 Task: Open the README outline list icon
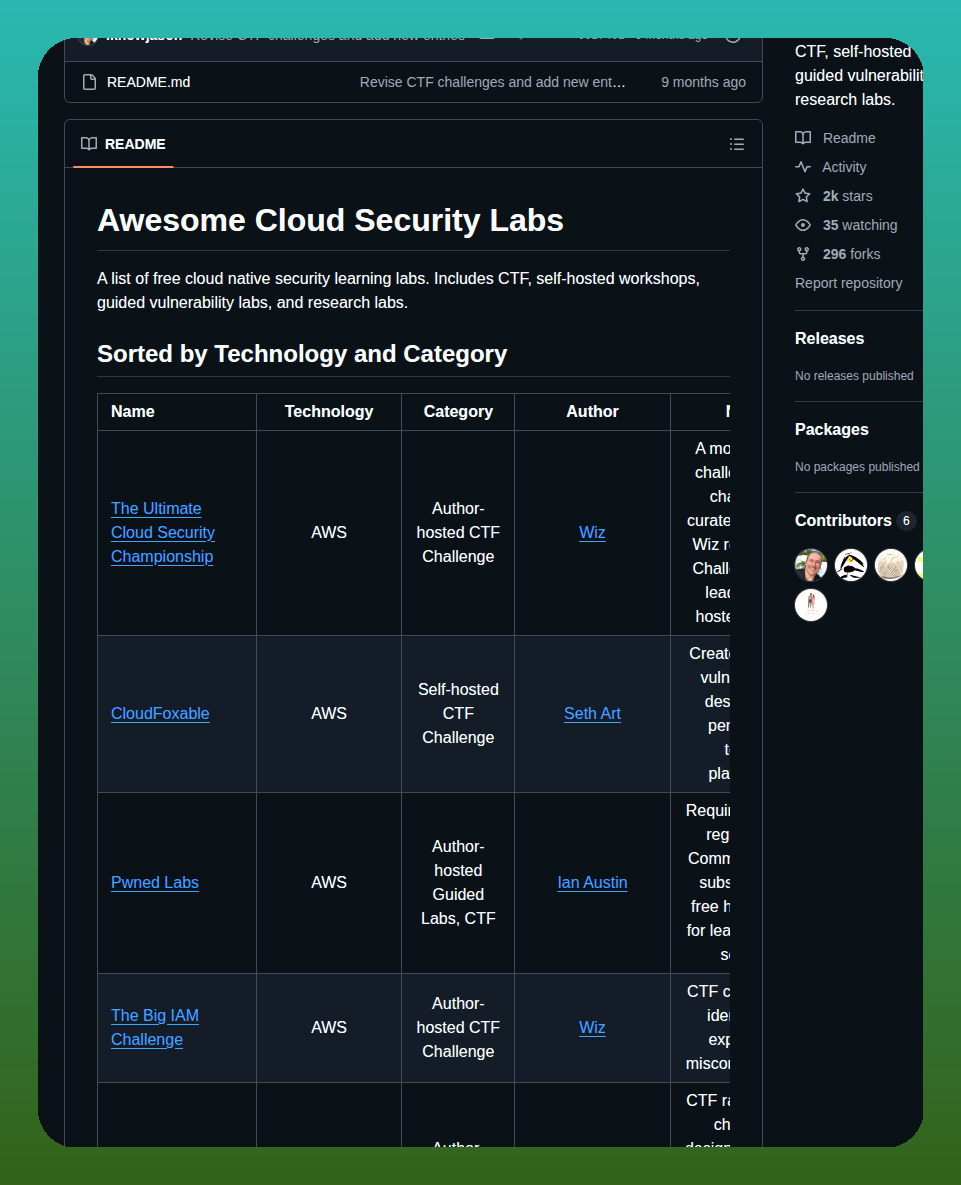737,144
